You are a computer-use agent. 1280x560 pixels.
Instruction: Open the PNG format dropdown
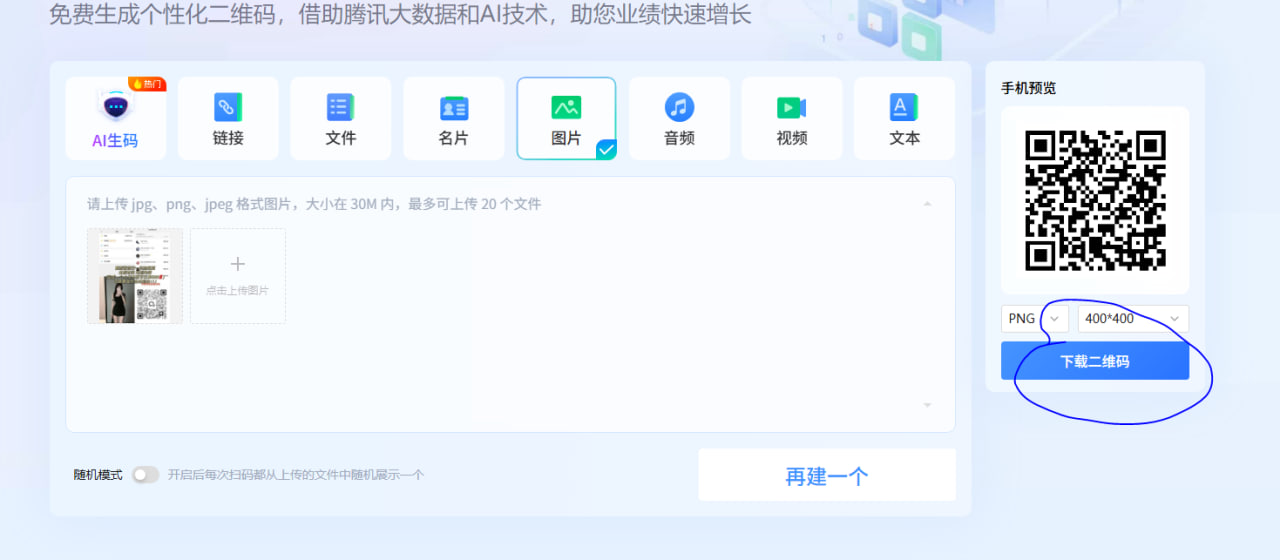coord(1035,319)
